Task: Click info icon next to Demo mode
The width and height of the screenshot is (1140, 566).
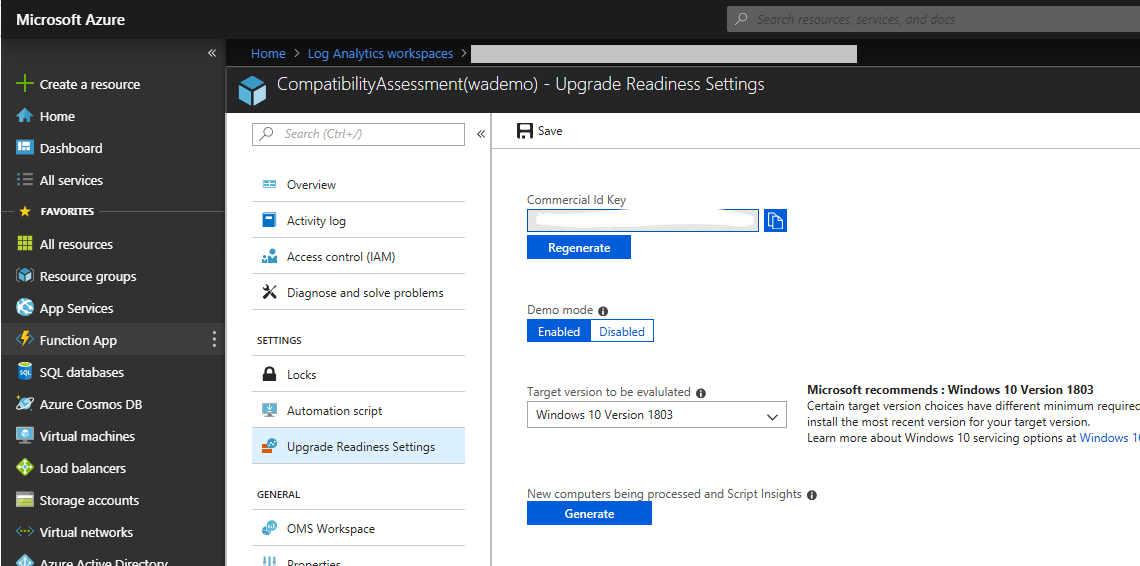Action: tap(603, 311)
